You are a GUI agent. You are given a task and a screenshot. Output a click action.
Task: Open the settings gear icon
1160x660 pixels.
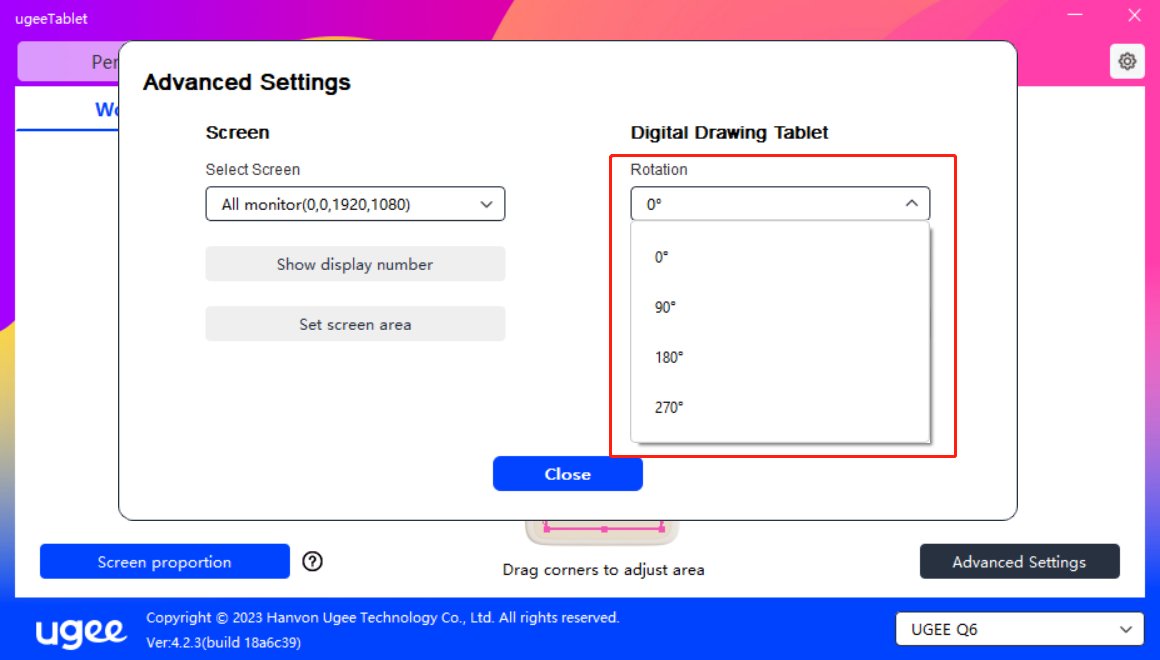click(1127, 62)
